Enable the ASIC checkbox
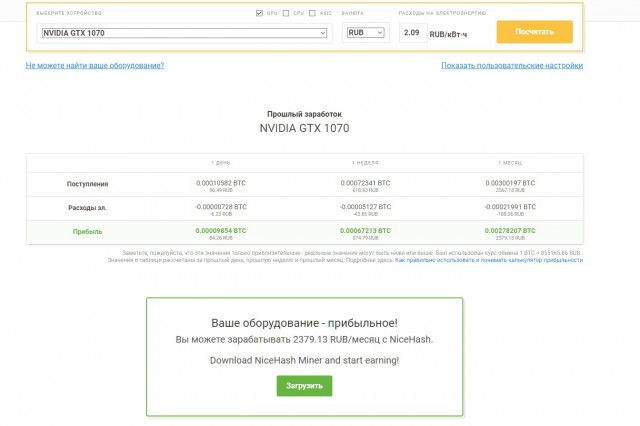Image resolution: width=640 pixels, height=426 pixels. [x=312, y=13]
